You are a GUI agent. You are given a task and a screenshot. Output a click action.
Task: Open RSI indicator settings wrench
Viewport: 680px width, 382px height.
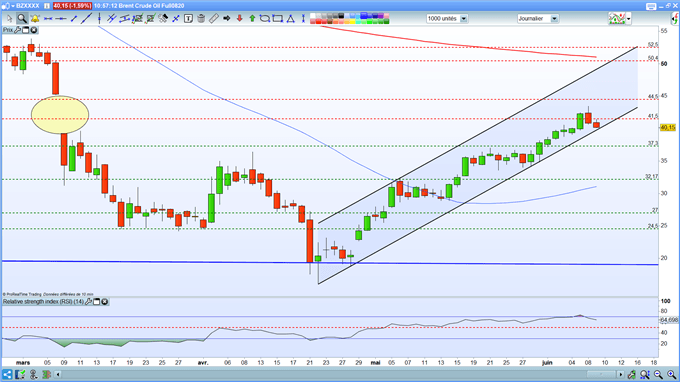point(88,301)
